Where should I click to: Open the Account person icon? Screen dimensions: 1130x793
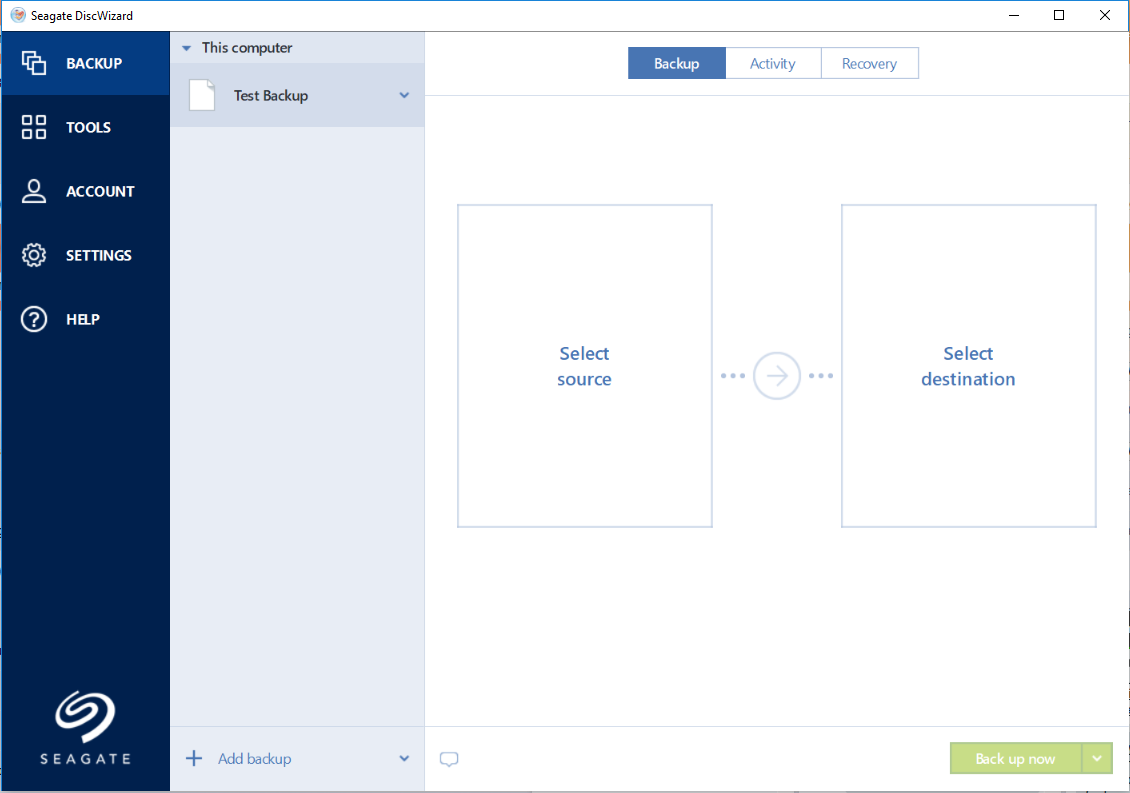[x=33, y=191]
